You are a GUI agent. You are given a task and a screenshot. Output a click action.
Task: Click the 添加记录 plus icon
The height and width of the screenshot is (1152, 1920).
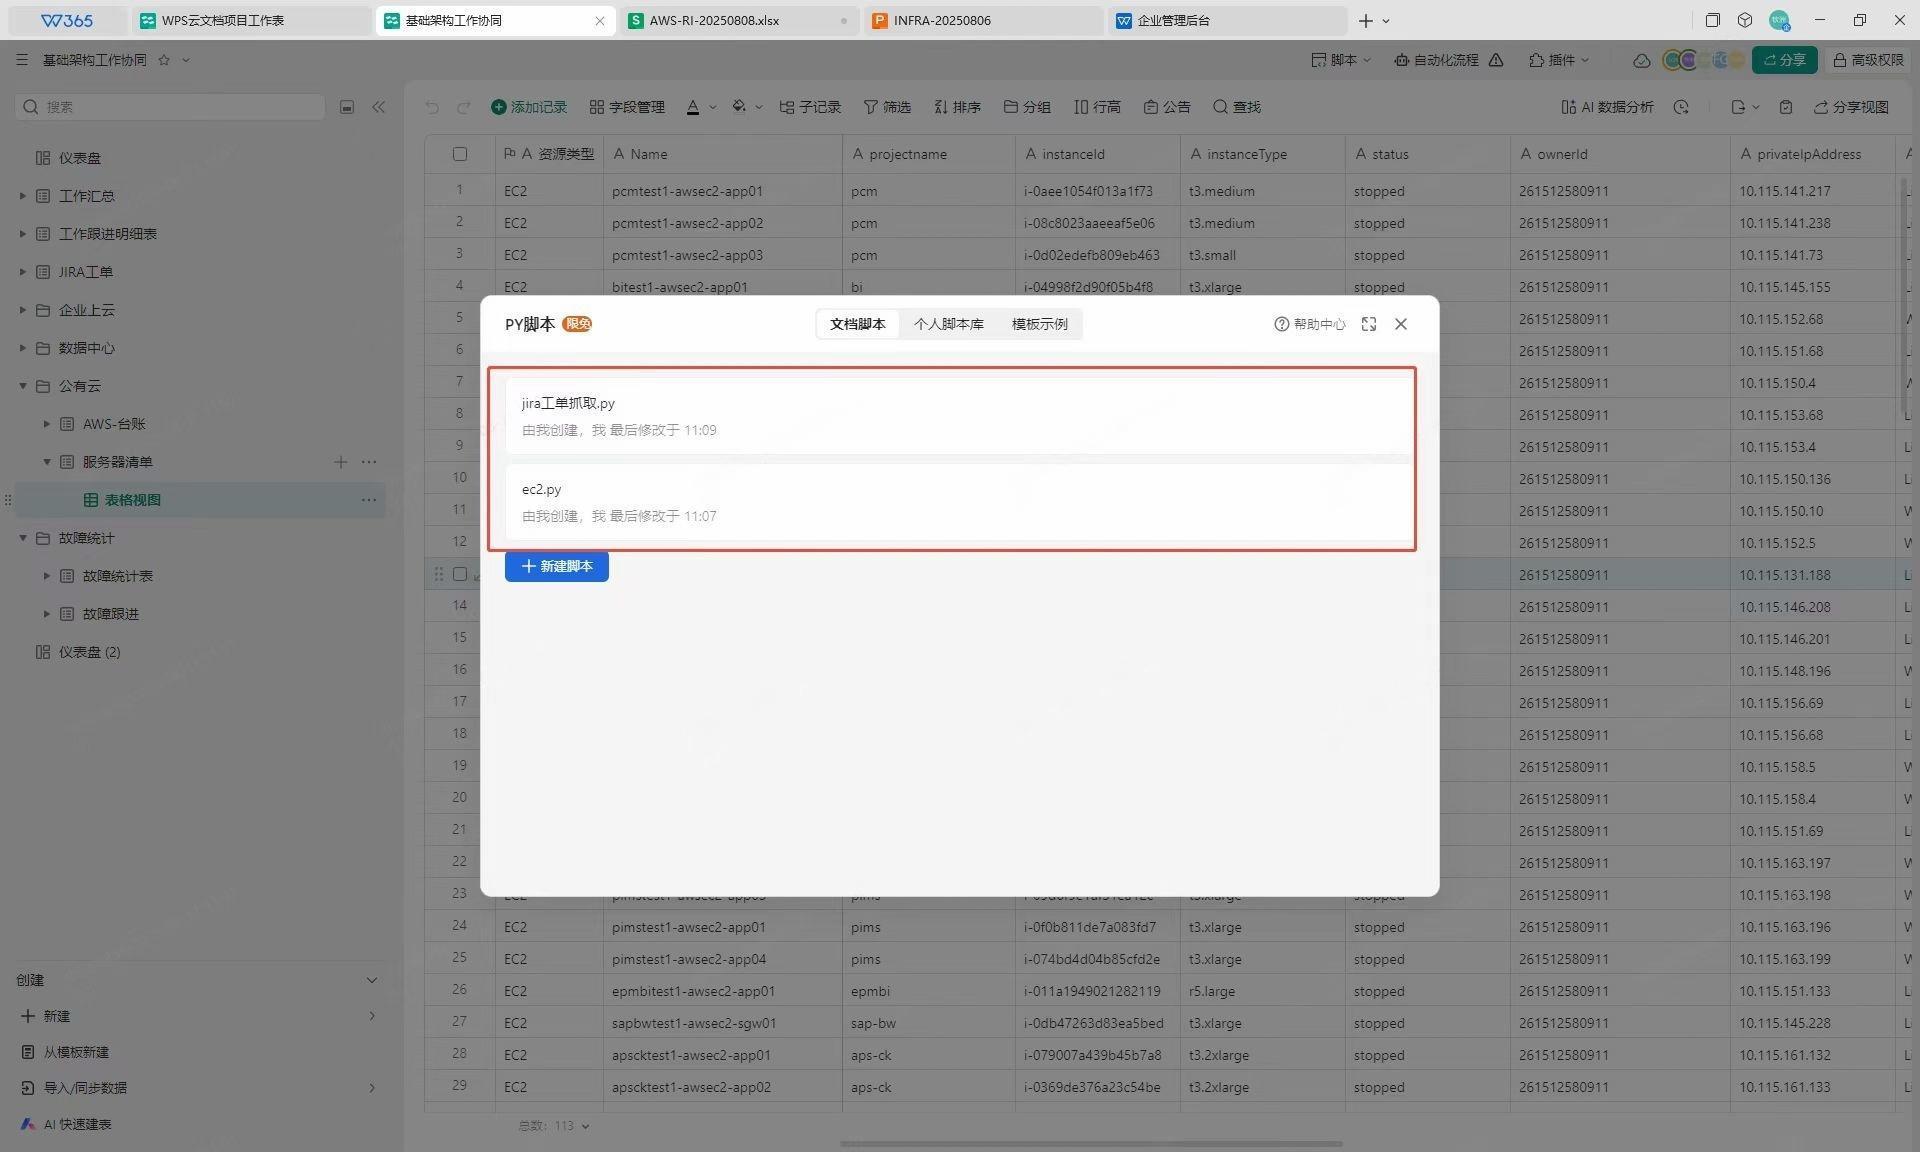pos(498,107)
